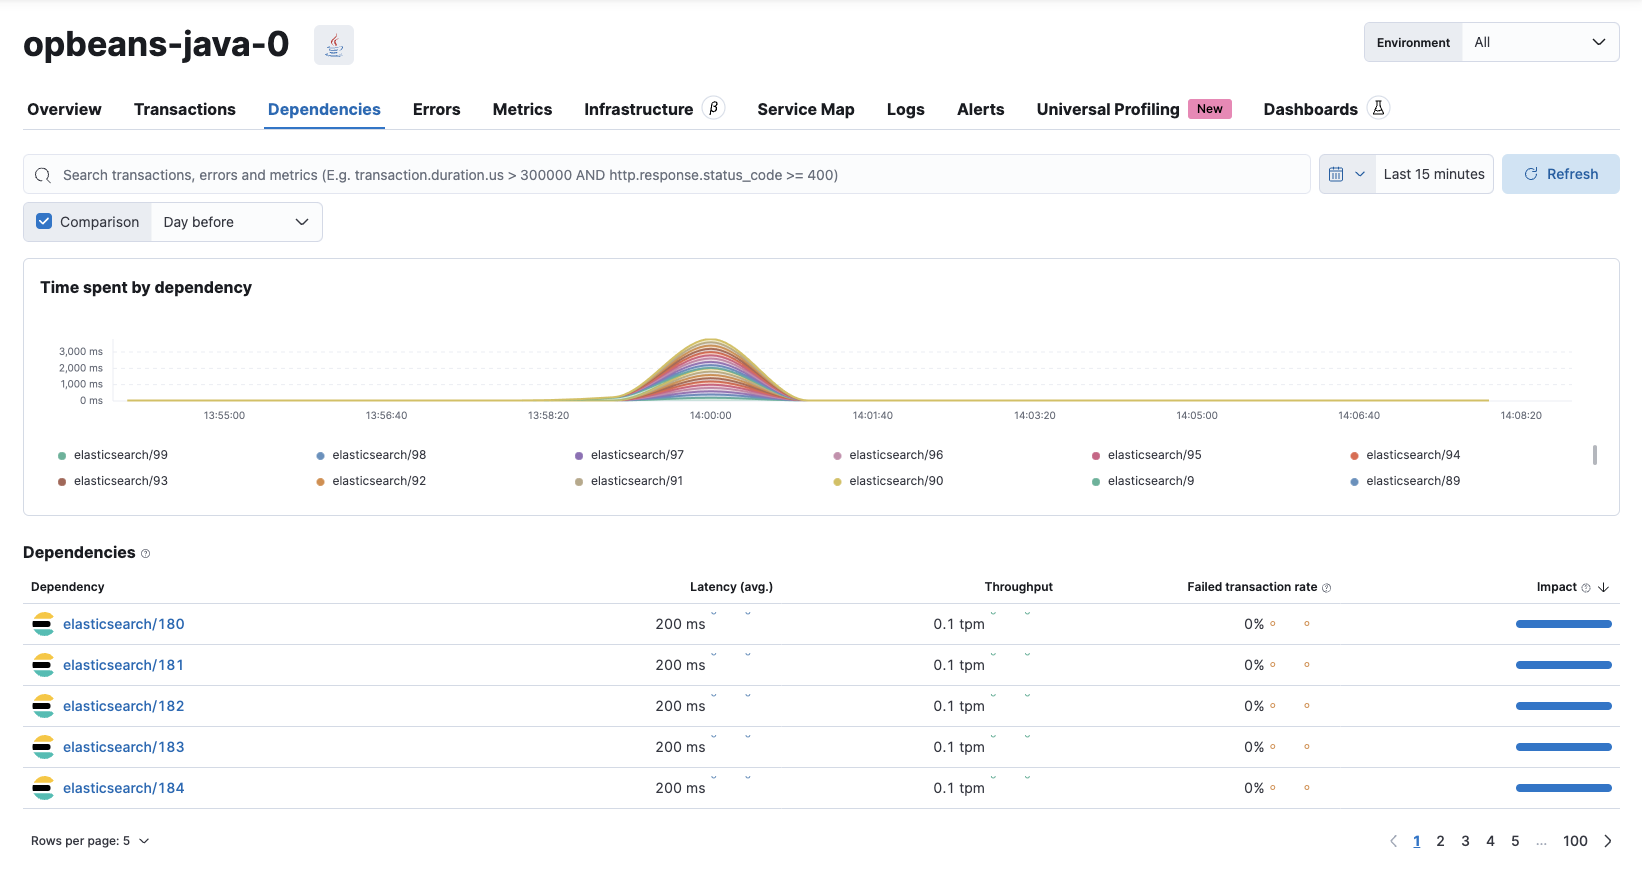1642x892 pixels.
Task: Click the peak of the time-spent chart
Action: coord(710,341)
